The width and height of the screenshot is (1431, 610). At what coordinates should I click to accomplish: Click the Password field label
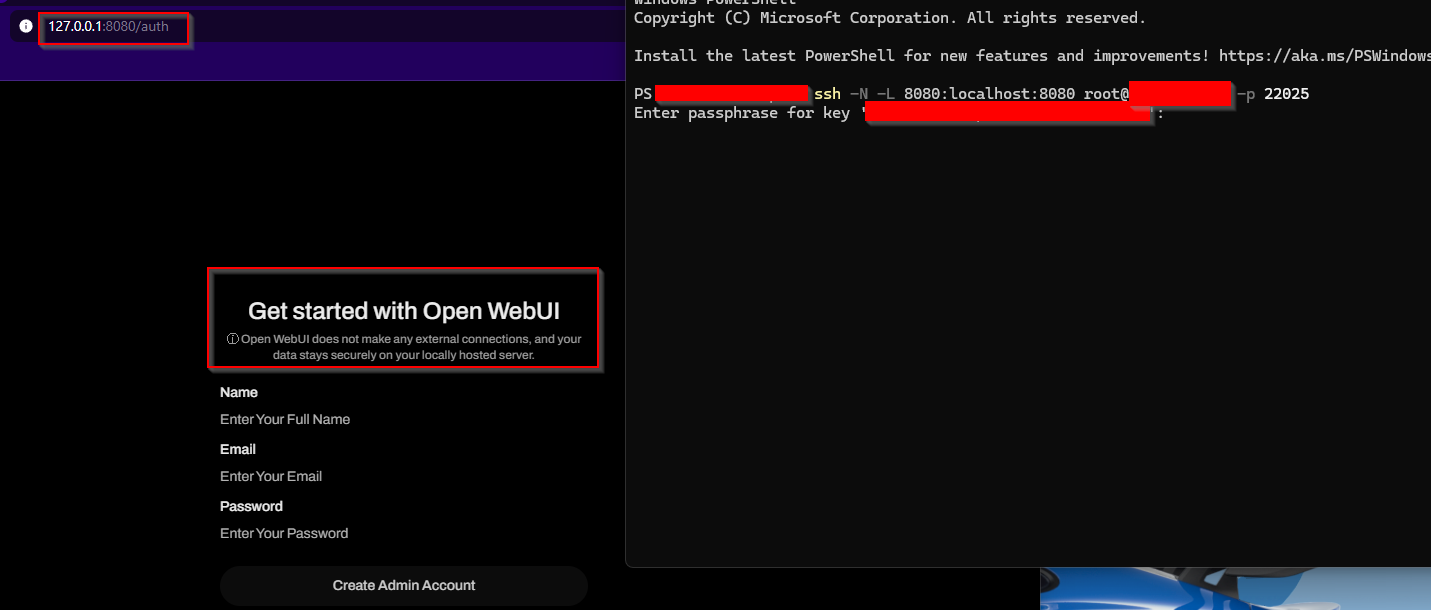coord(251,506)
